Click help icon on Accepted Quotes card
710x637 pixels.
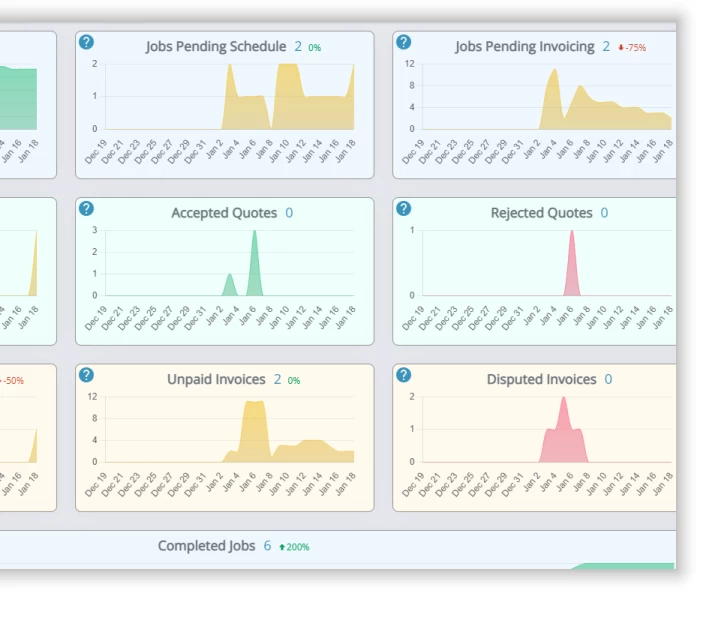pyautogui.click(x=86, y=209)
